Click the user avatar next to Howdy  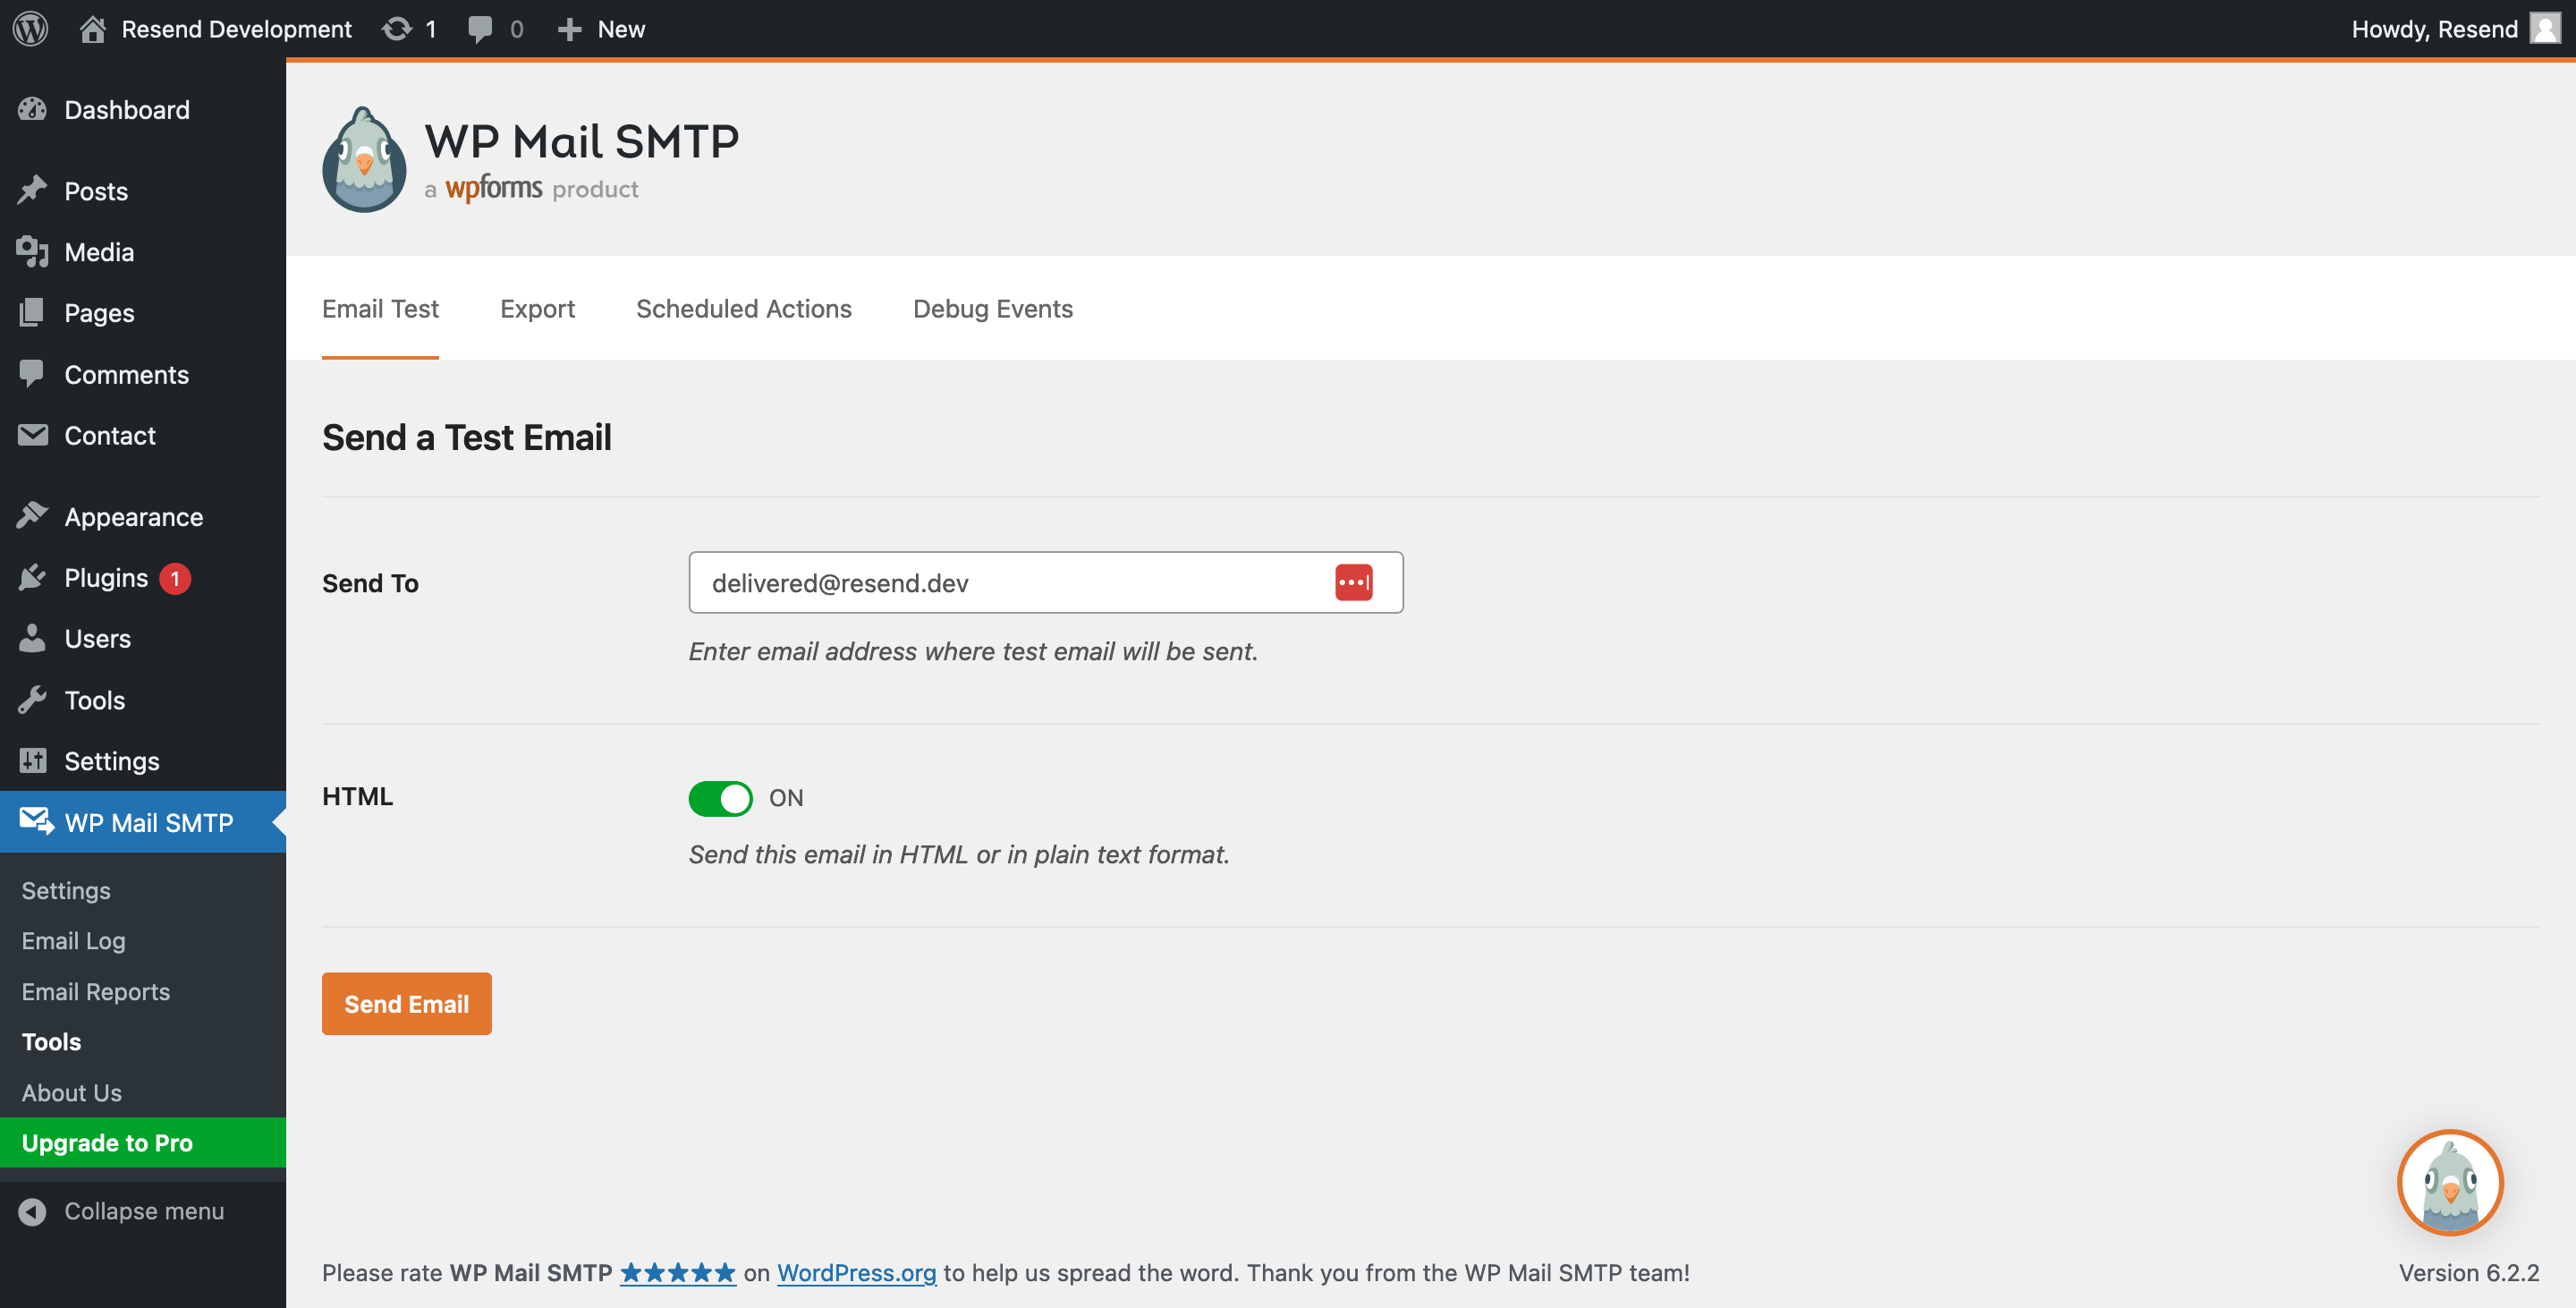2545,28
